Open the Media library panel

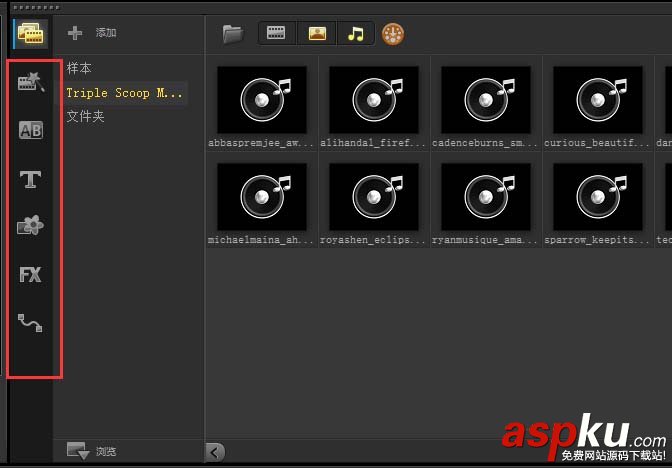coord(30,33)
